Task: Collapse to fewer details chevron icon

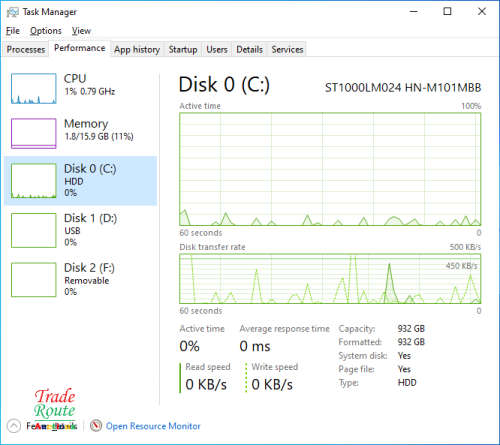Action: point(14,426)
